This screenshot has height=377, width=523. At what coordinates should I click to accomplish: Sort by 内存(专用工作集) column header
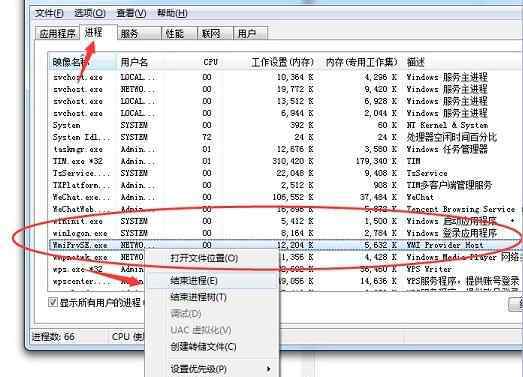pyautogui.click(x=362, y=62)
